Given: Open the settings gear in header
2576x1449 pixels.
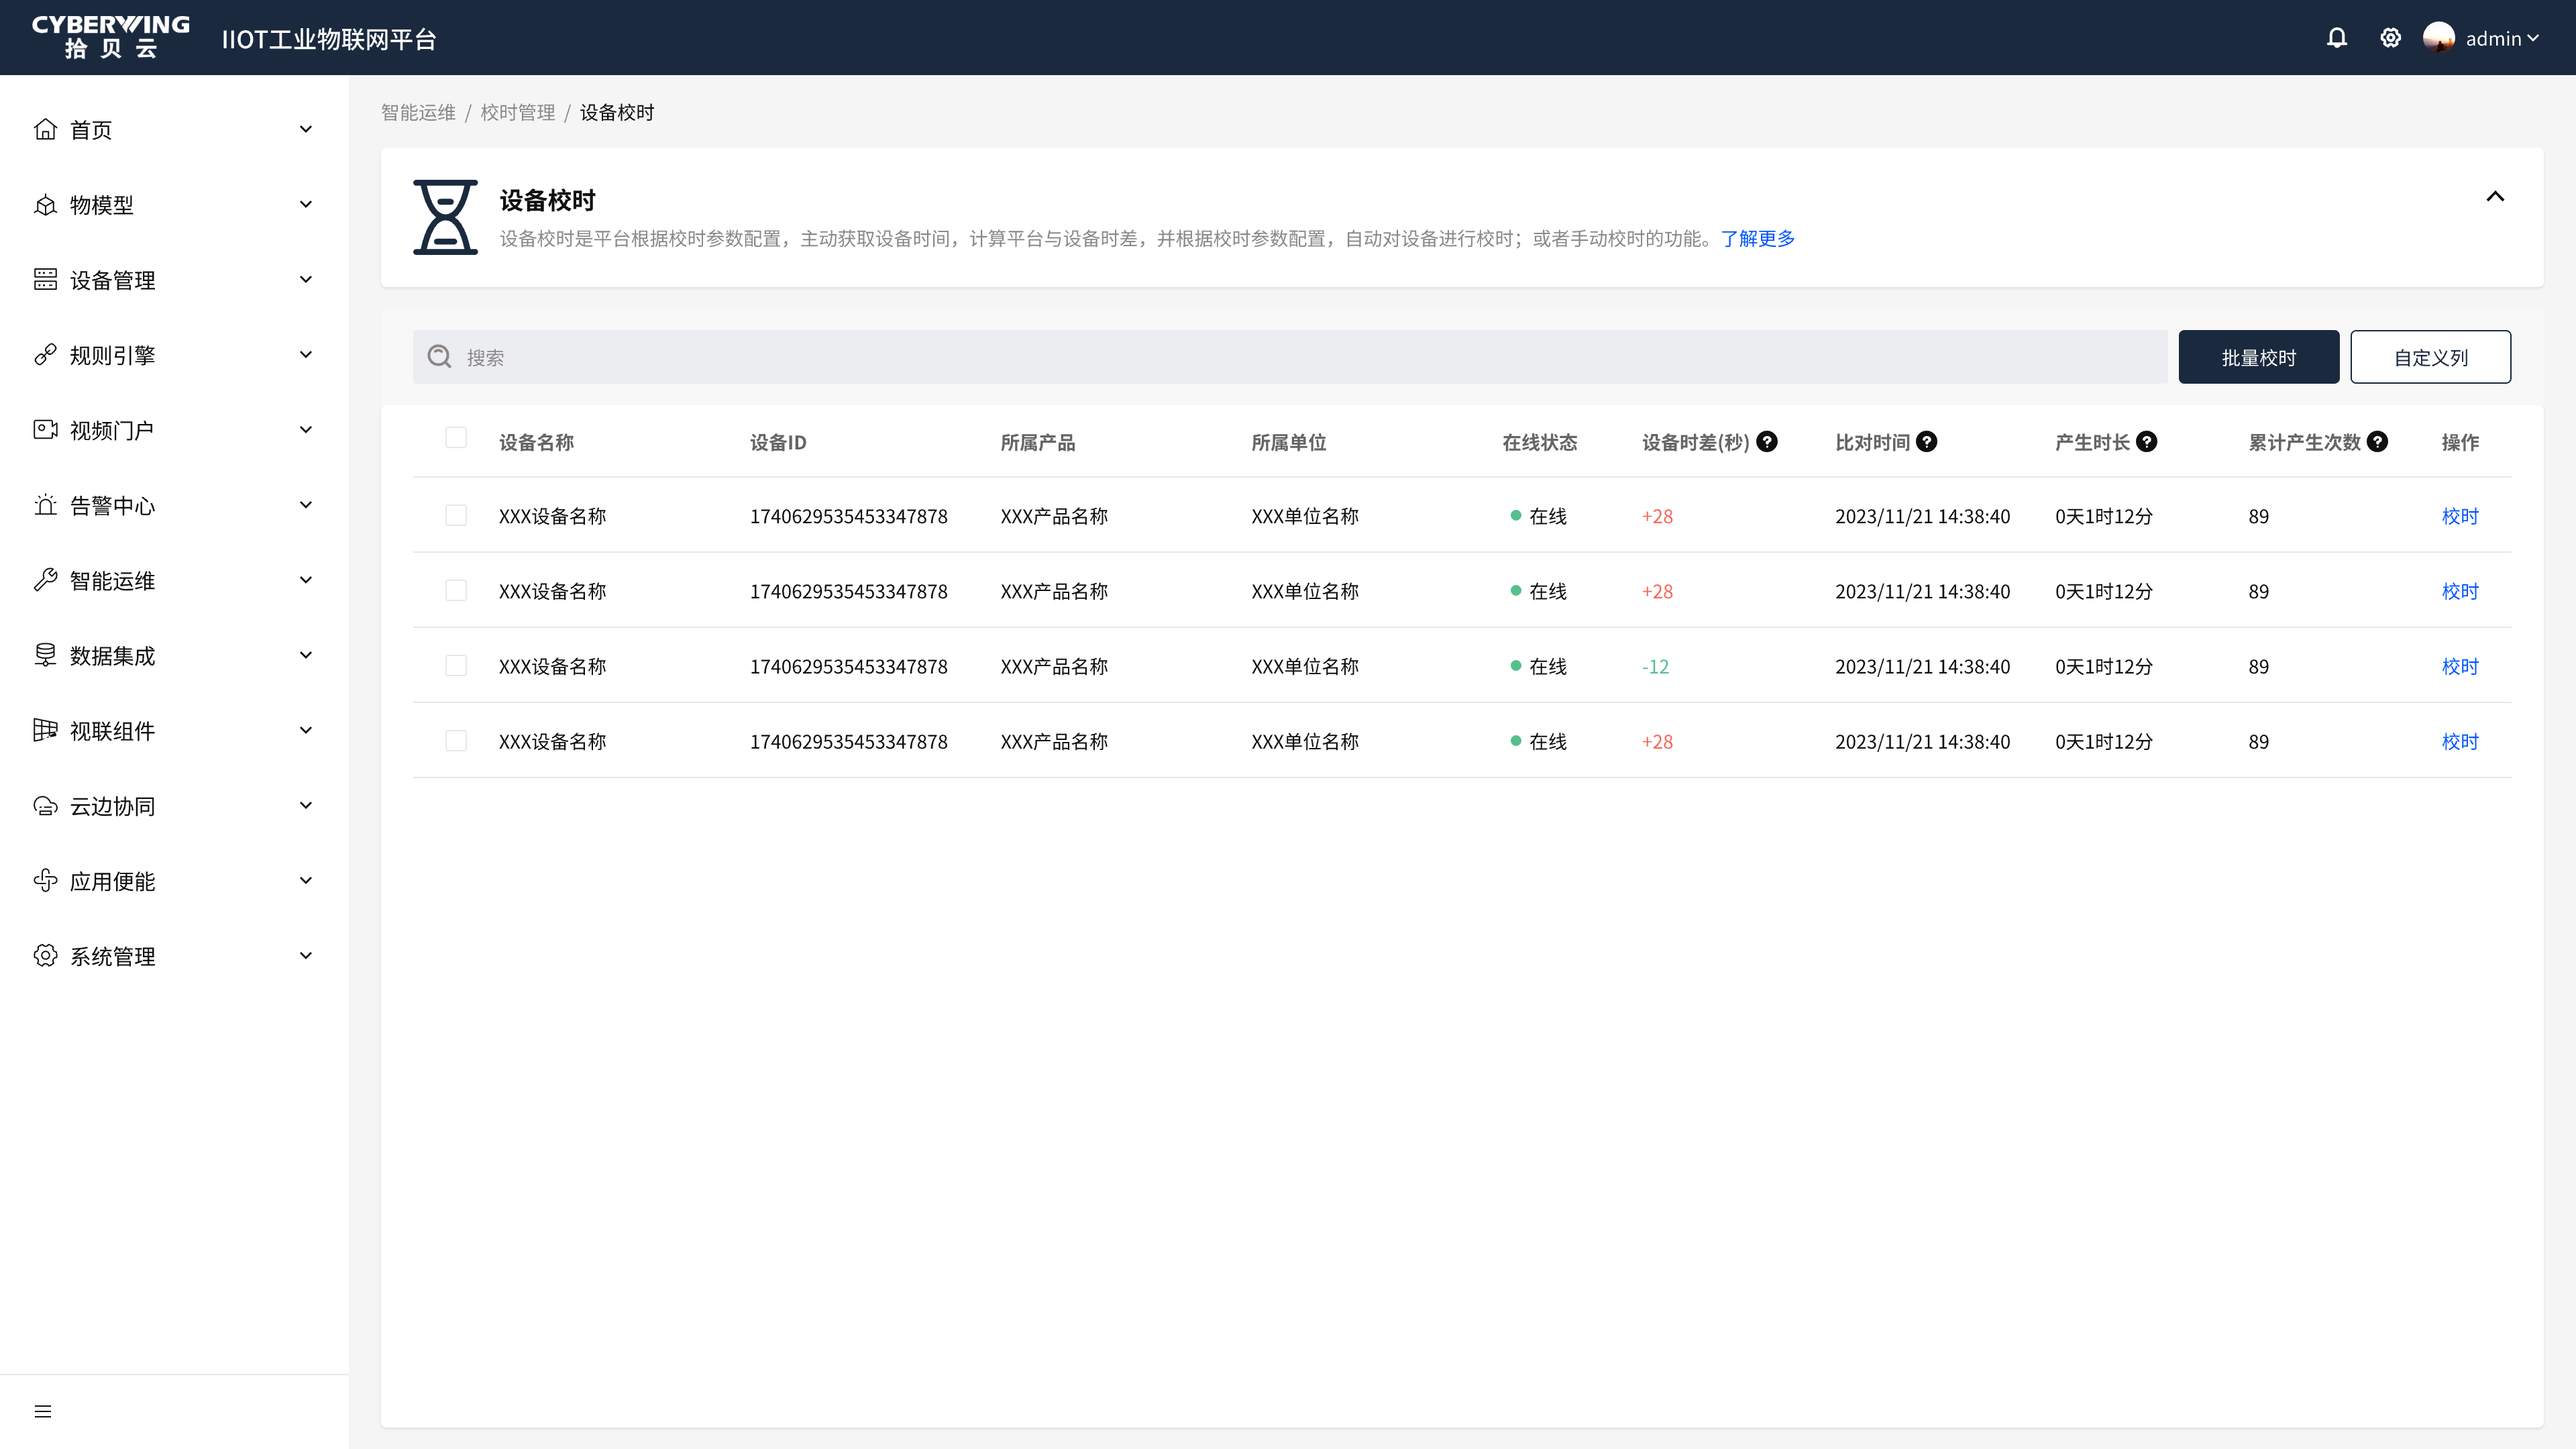Looking at the screenshot, I should tap(2390, 38).
